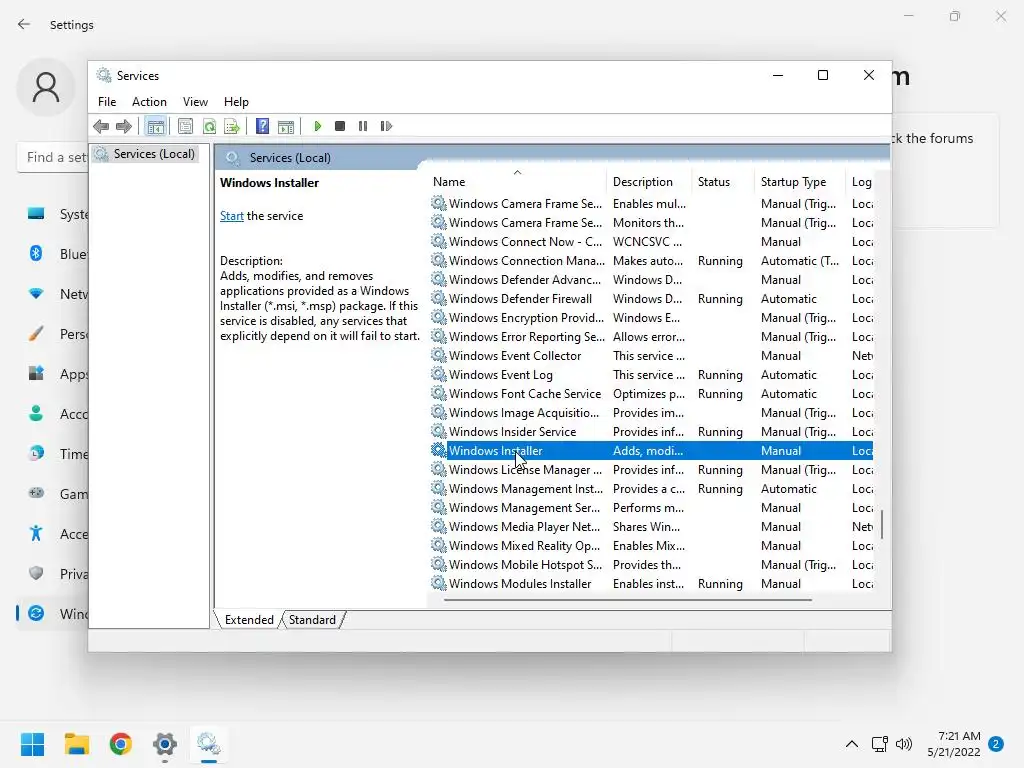Click the vertical scrollbar in services list
Viewport: 1024px width, 768px height.
pyautogui.click(x=882, y=524)
